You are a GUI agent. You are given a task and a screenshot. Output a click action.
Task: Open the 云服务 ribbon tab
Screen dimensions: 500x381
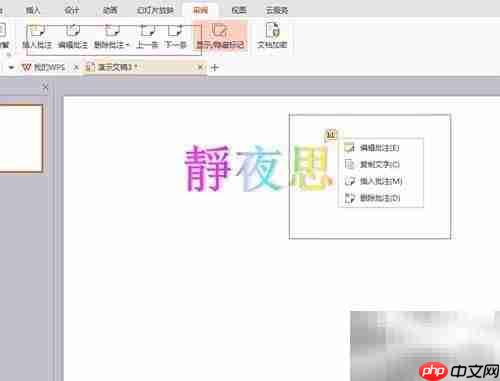[277, 10]
